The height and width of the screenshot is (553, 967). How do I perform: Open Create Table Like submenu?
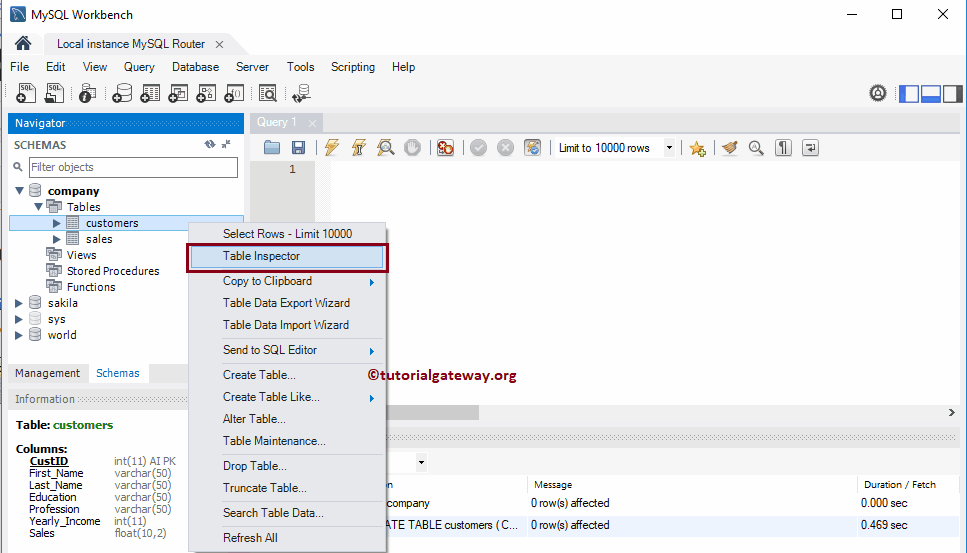click(x=287, y=397)
